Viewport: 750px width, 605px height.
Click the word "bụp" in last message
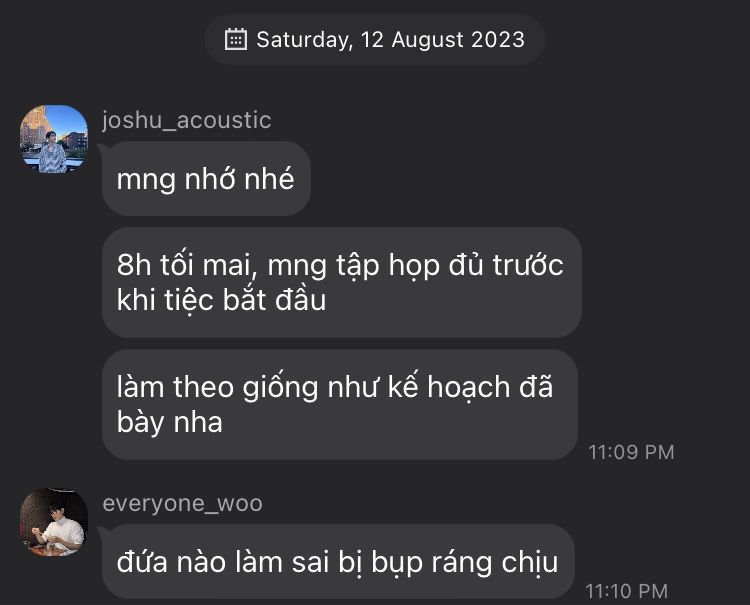(x=397, y=563)
